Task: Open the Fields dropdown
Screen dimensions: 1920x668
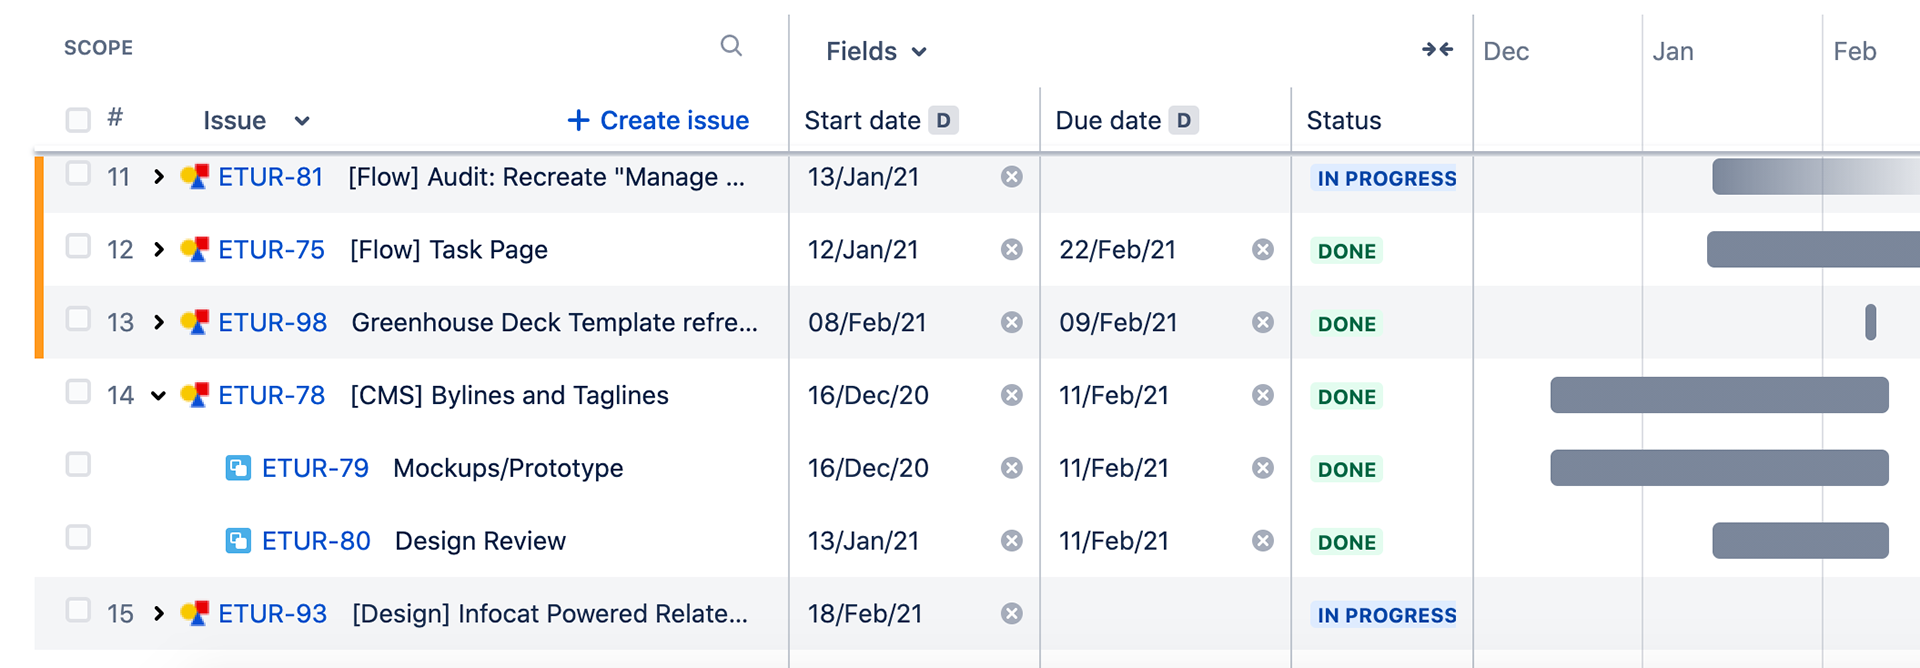Action: click(x=875, y=50)
